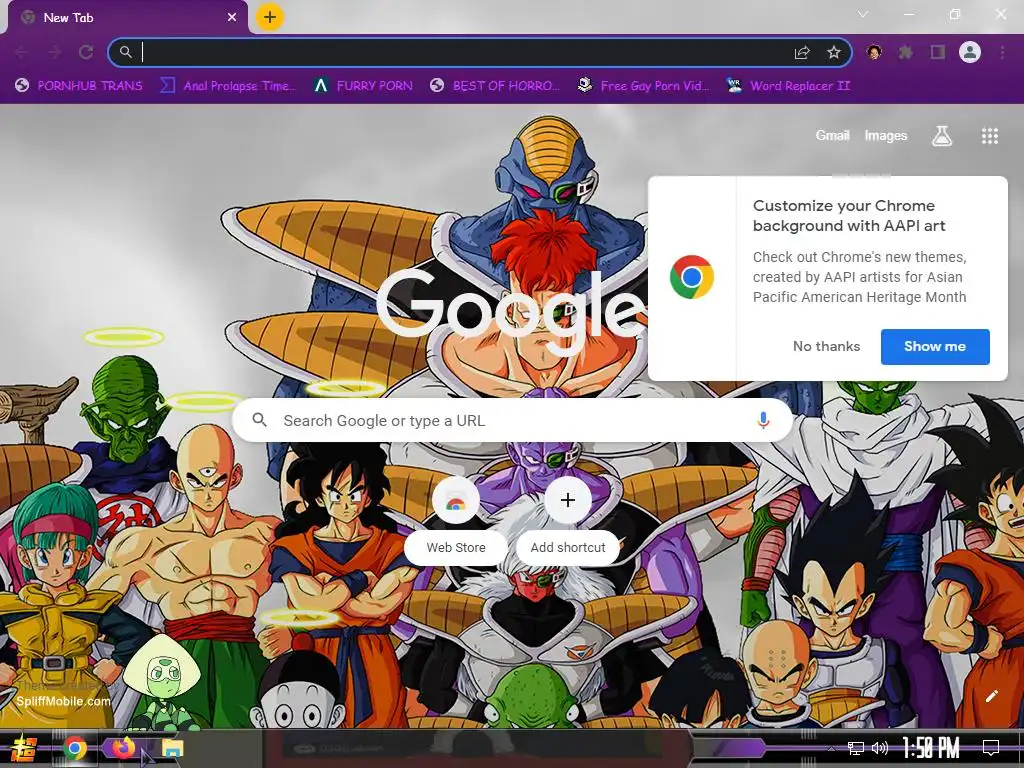This screenshot has width=1024, height=768.
Task: Start voice search with the microphone
Action: [x=763, y=421]
